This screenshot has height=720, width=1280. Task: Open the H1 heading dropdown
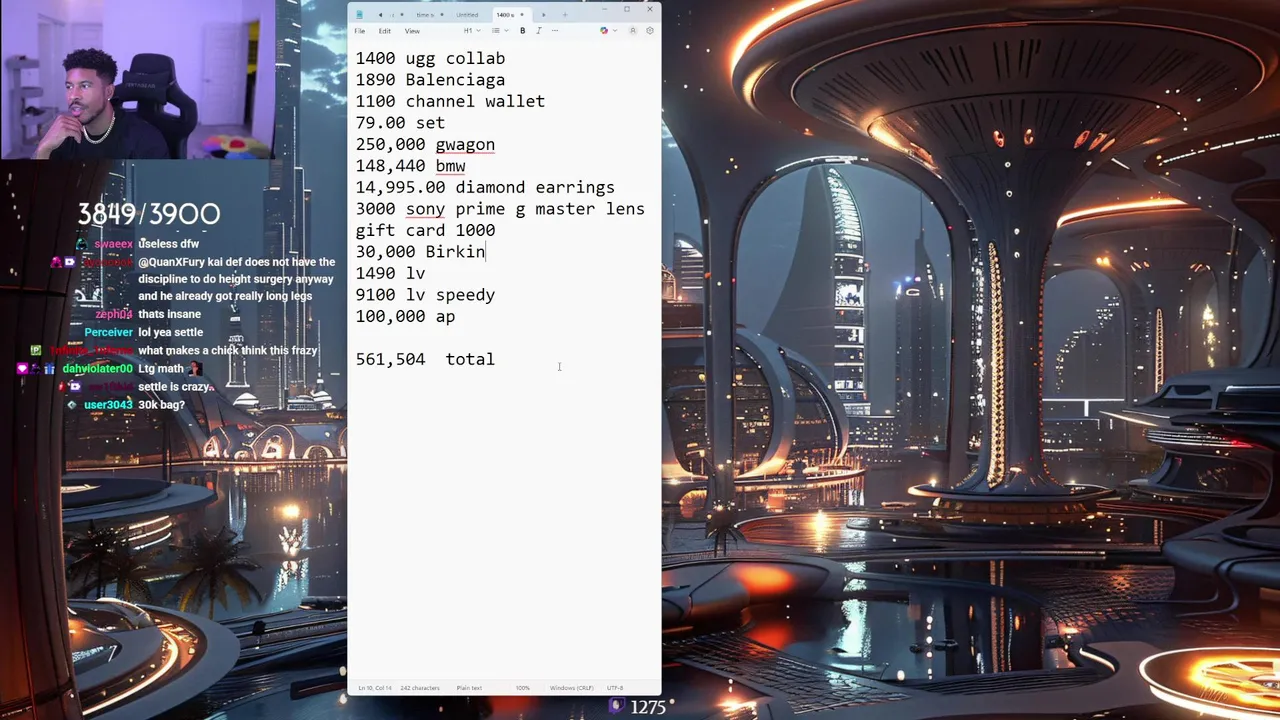[x=472, y=31]
